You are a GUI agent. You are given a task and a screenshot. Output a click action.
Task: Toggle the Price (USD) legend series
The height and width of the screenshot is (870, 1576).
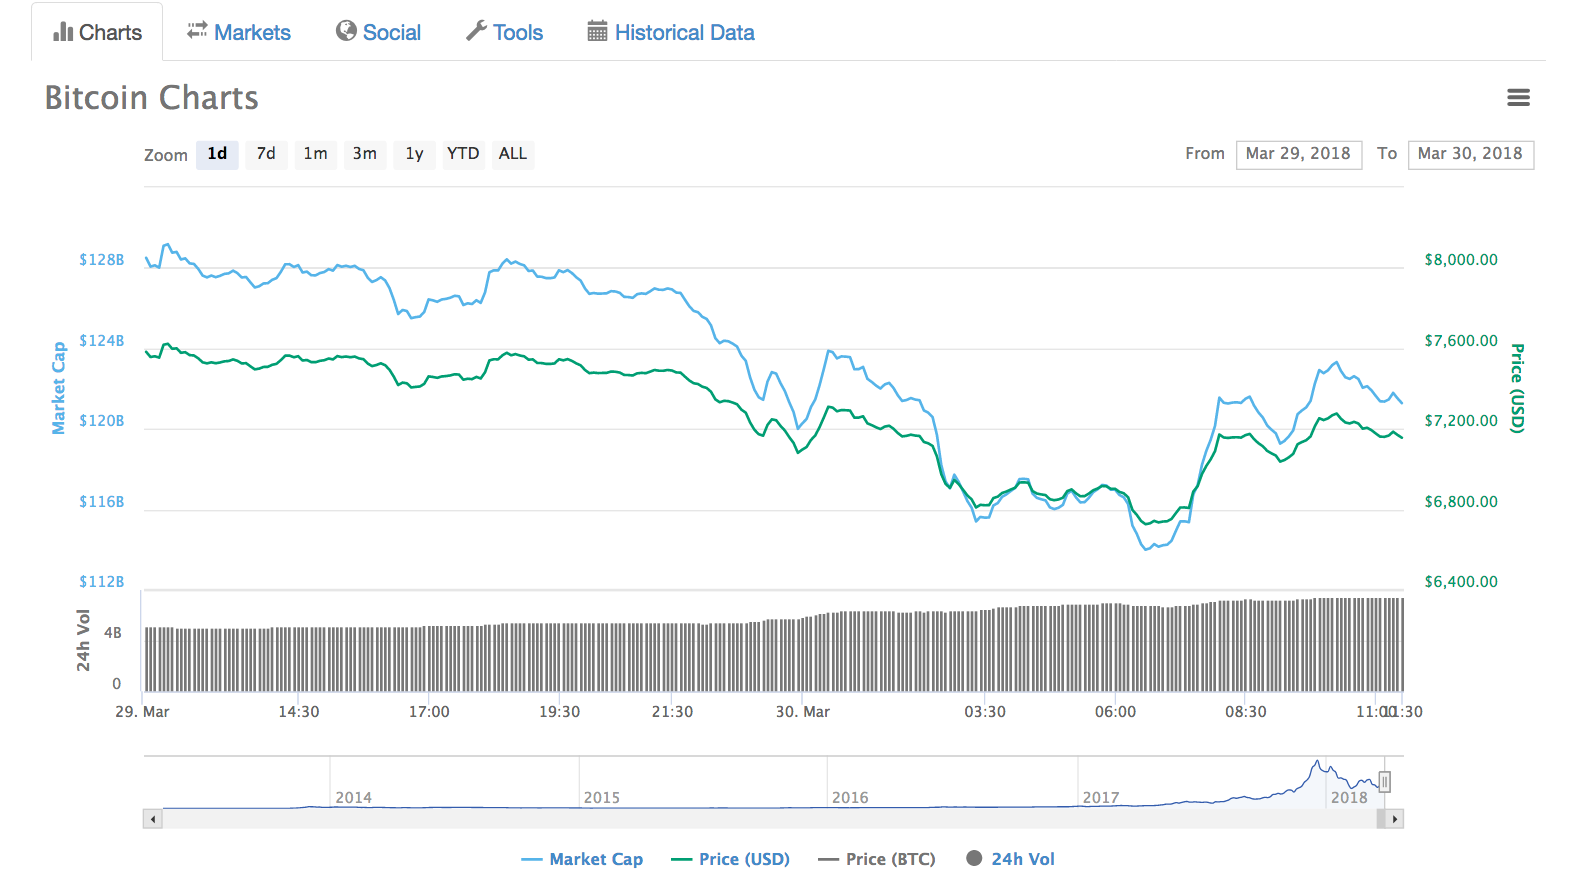pos(731,859)
